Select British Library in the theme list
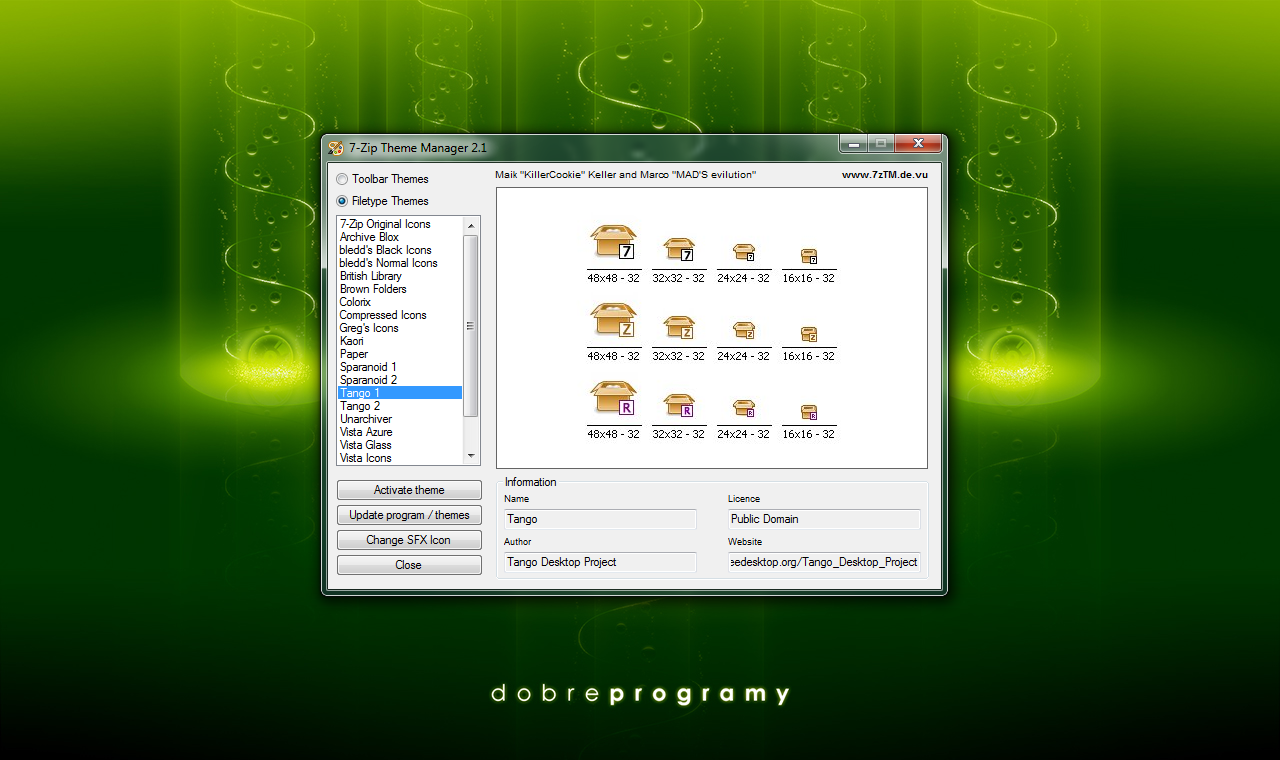This screenshot has height=760, width=1280. click(x=370, y=276)
